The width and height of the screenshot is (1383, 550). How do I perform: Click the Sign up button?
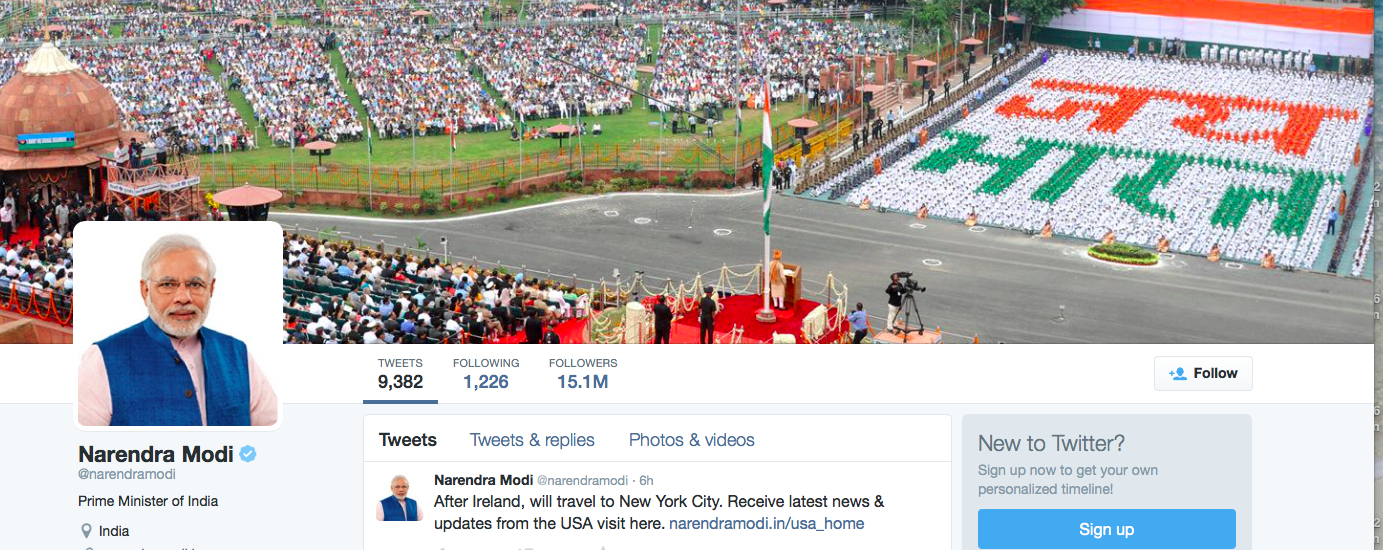click(1106, 530)
